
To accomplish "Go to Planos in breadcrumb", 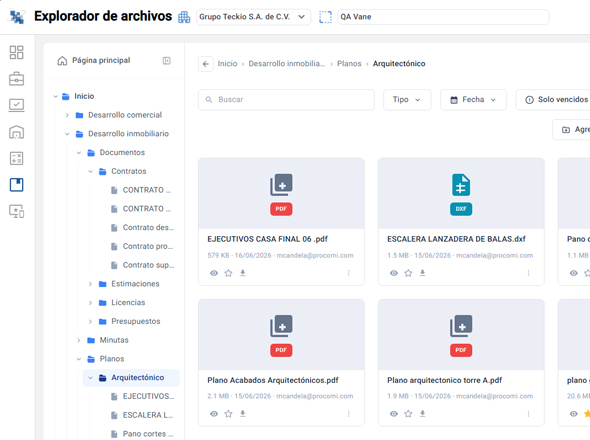I will coord(349,64).
